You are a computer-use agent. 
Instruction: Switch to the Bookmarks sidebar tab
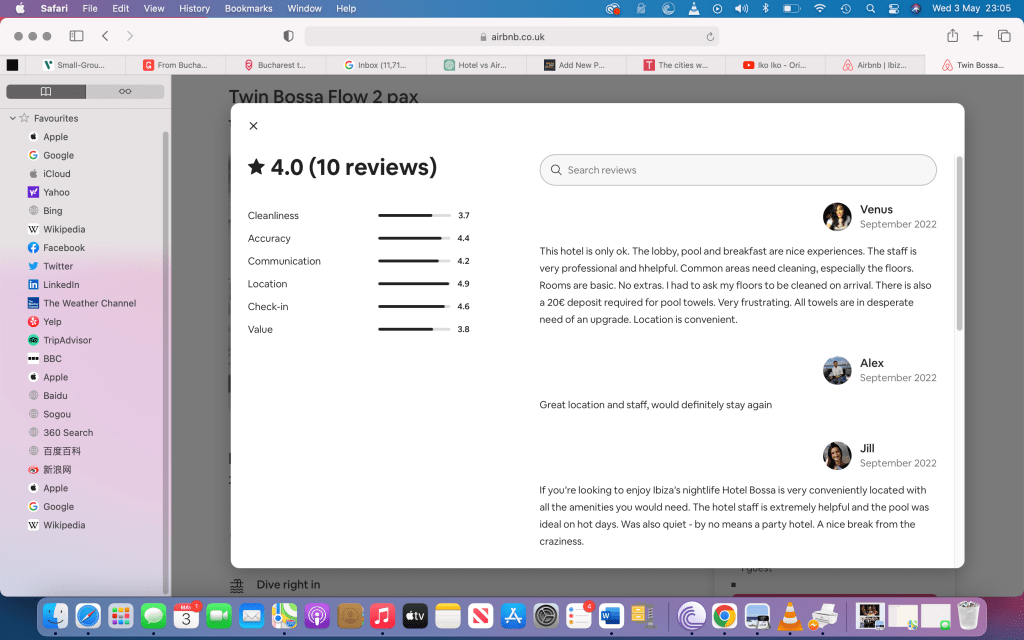pyautogui.click(x=46, y=91)
